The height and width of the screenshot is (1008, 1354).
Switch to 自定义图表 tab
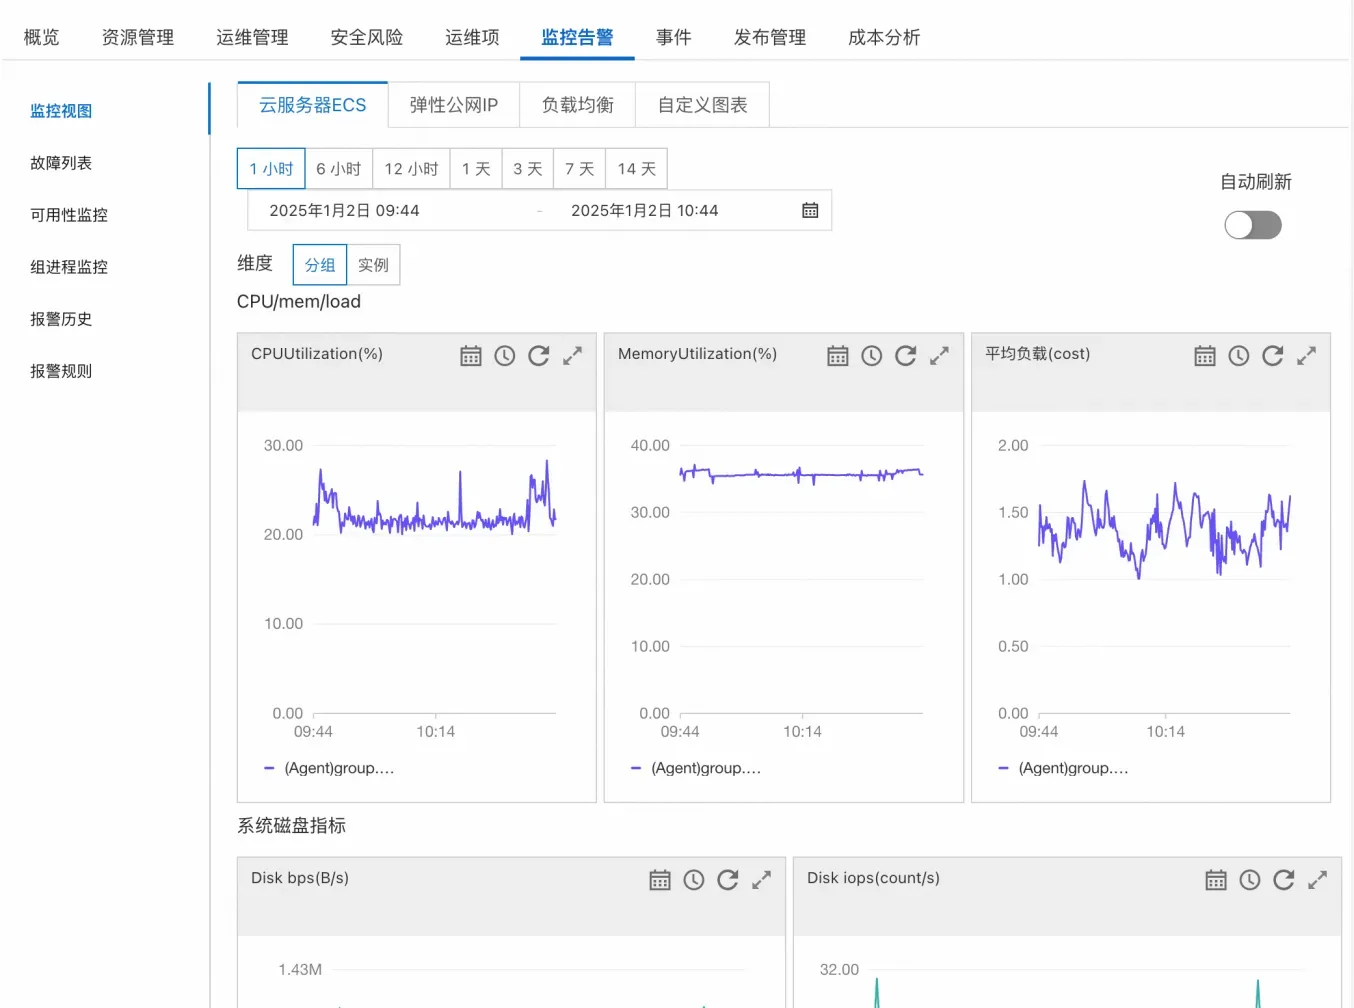(703, 105)
